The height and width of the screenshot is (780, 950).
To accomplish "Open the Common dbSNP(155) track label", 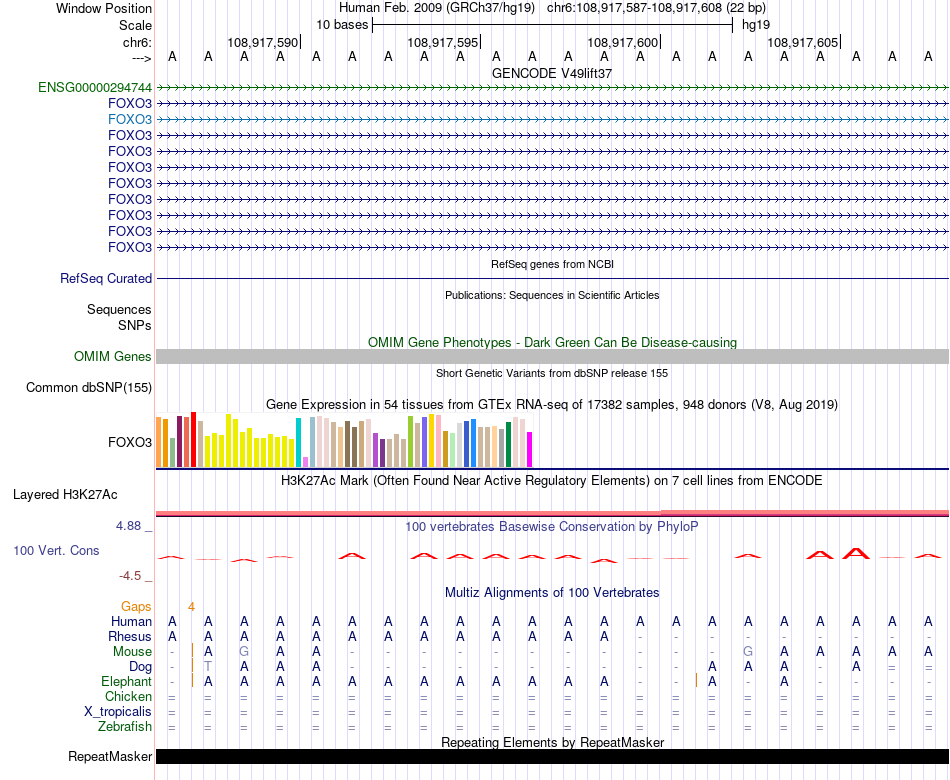I will pyautogui.click(x=88, y=387).
